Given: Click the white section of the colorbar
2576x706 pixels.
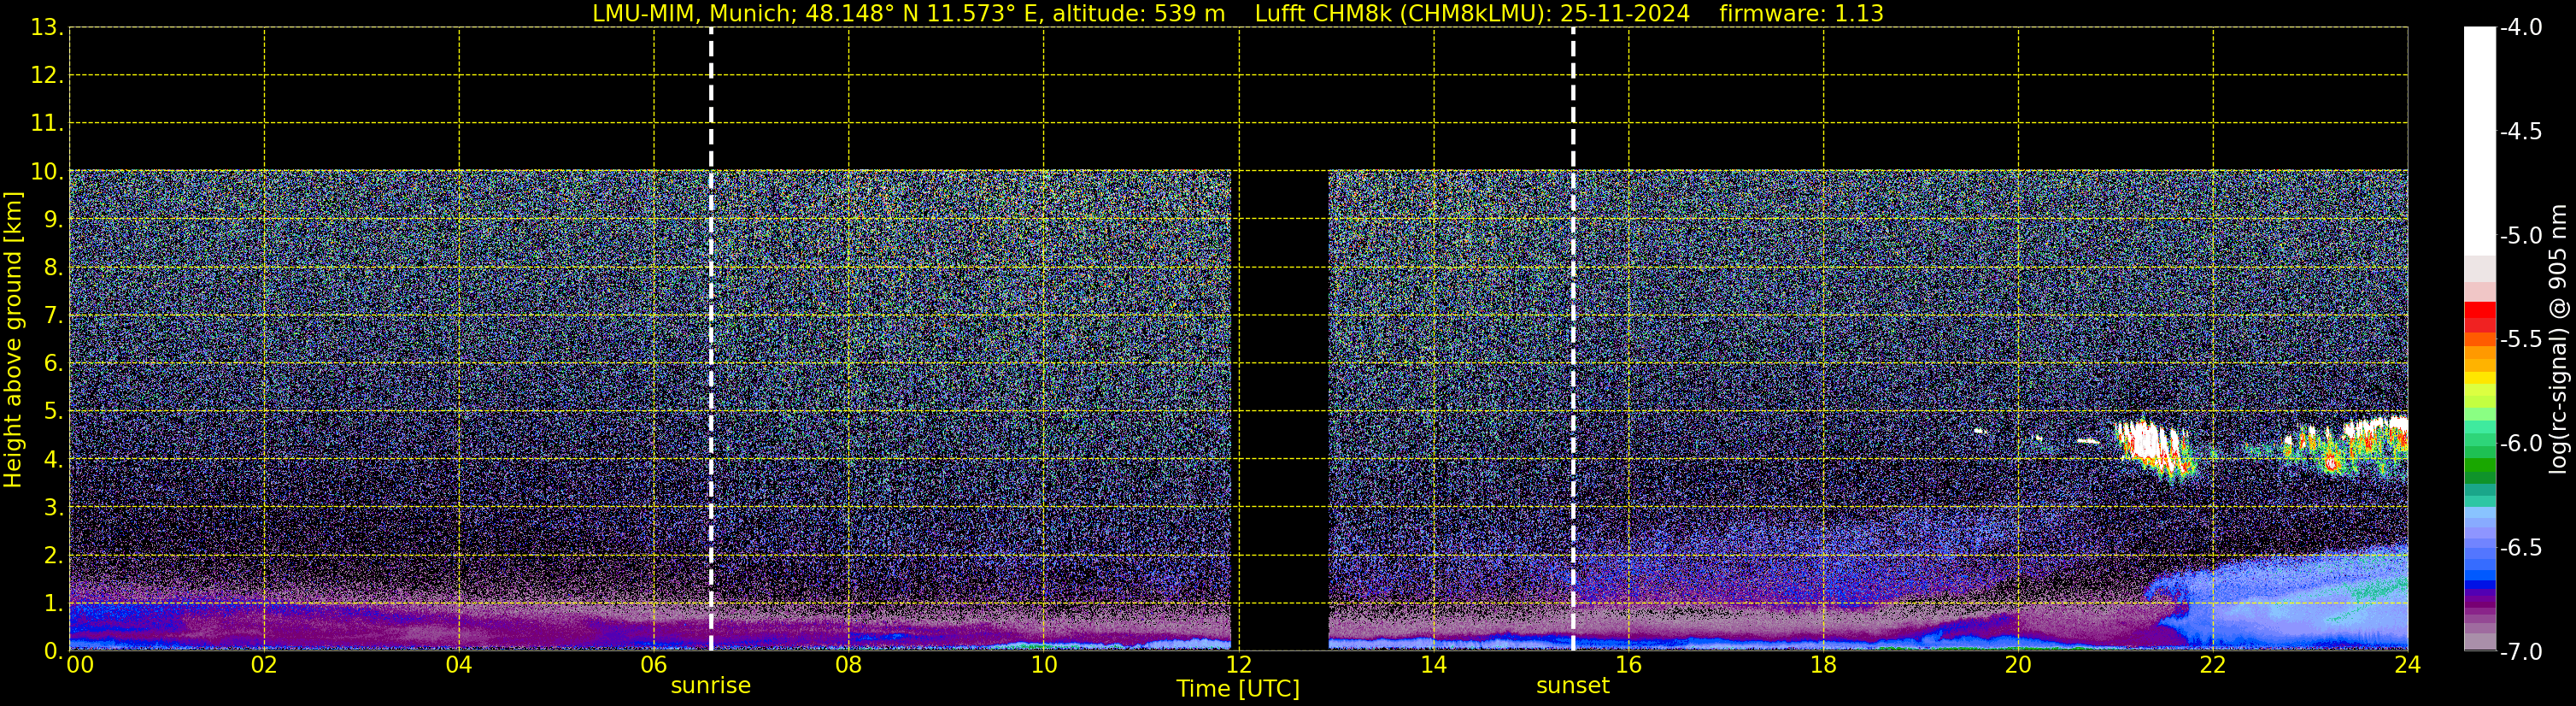Looking at the screenshot, I should (2480, 140).
